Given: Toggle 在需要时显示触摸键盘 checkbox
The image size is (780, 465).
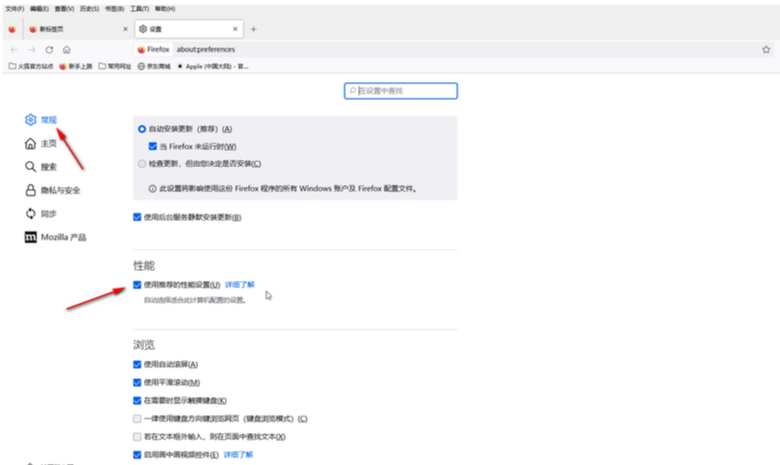Looking at the screenshot, I should click(x=137, y=401).
